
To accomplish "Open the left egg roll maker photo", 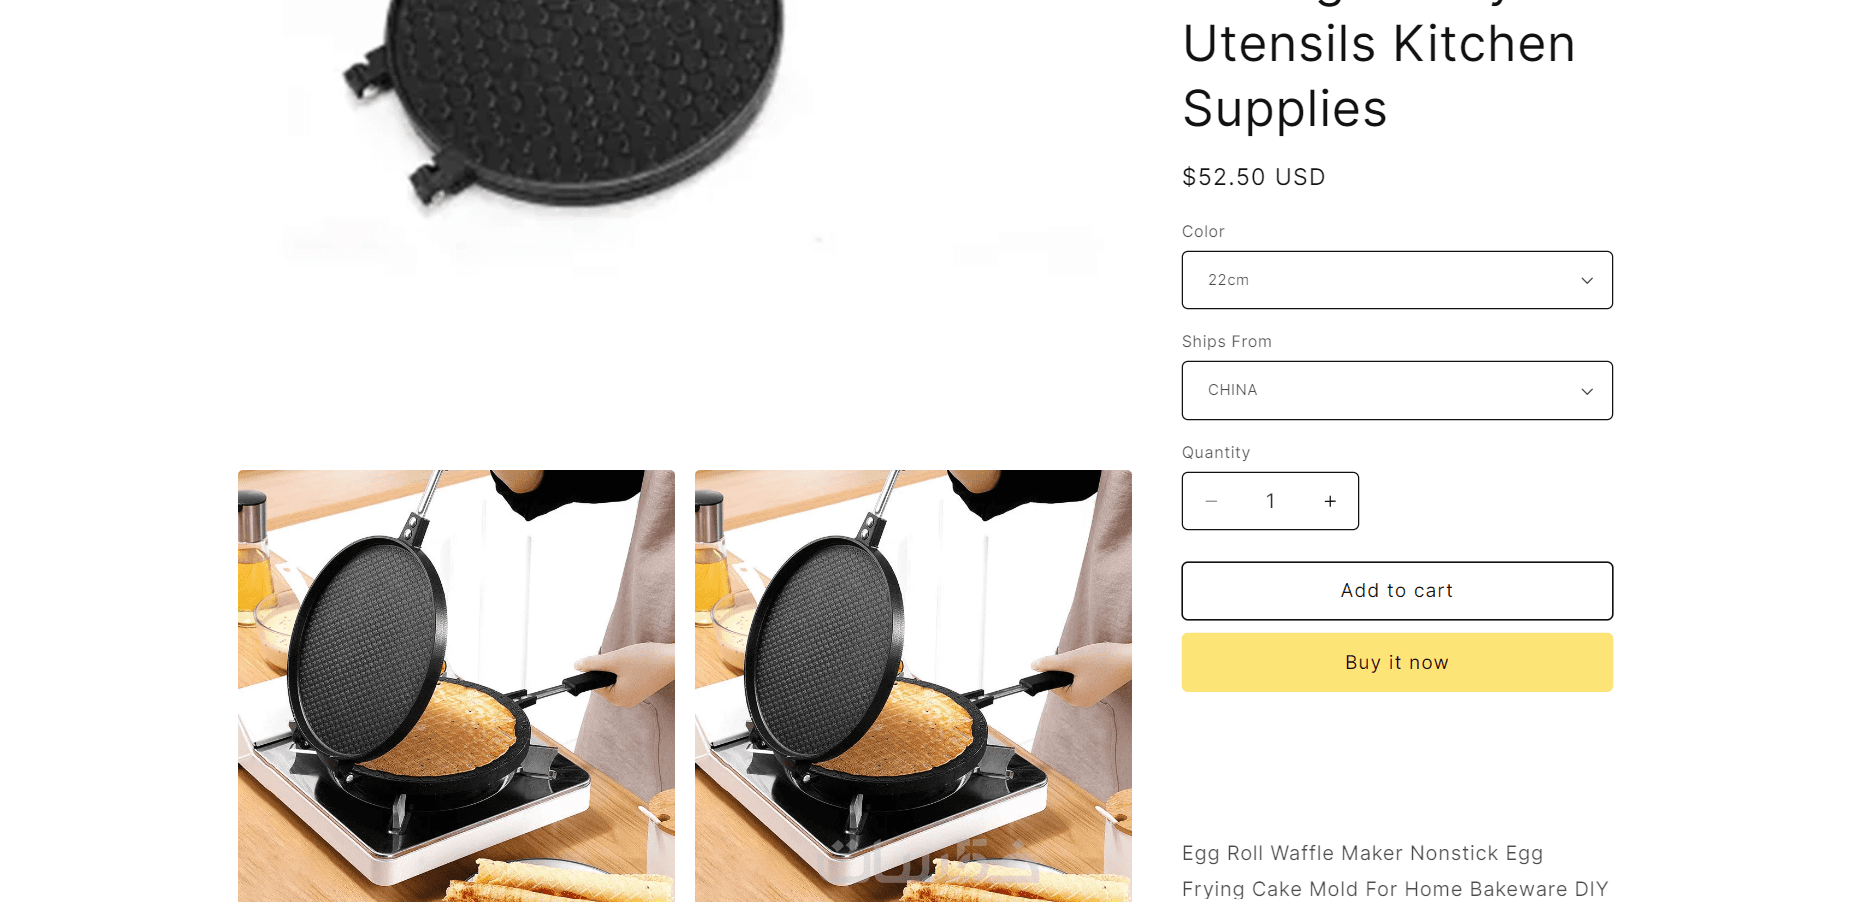I will click(456, 686).
